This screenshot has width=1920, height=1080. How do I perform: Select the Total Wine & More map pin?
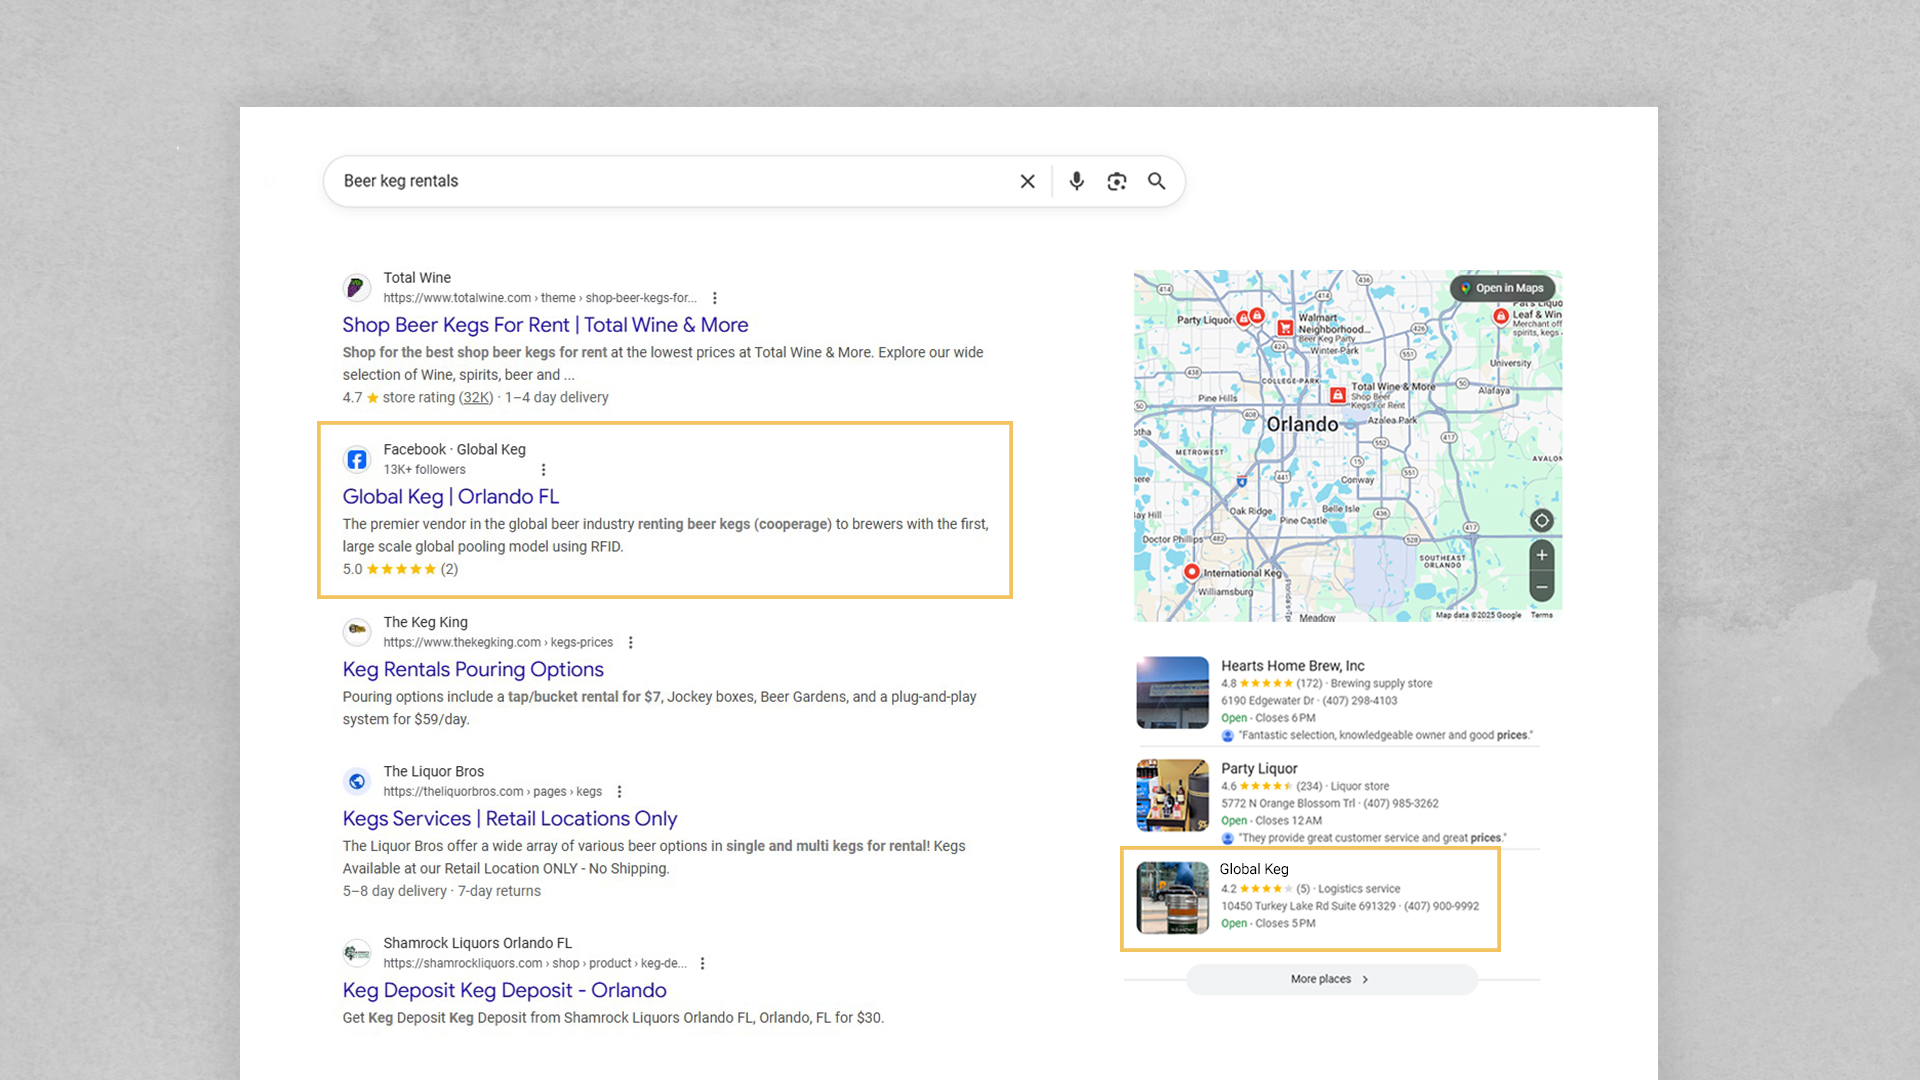click(x=1338, y=394)
